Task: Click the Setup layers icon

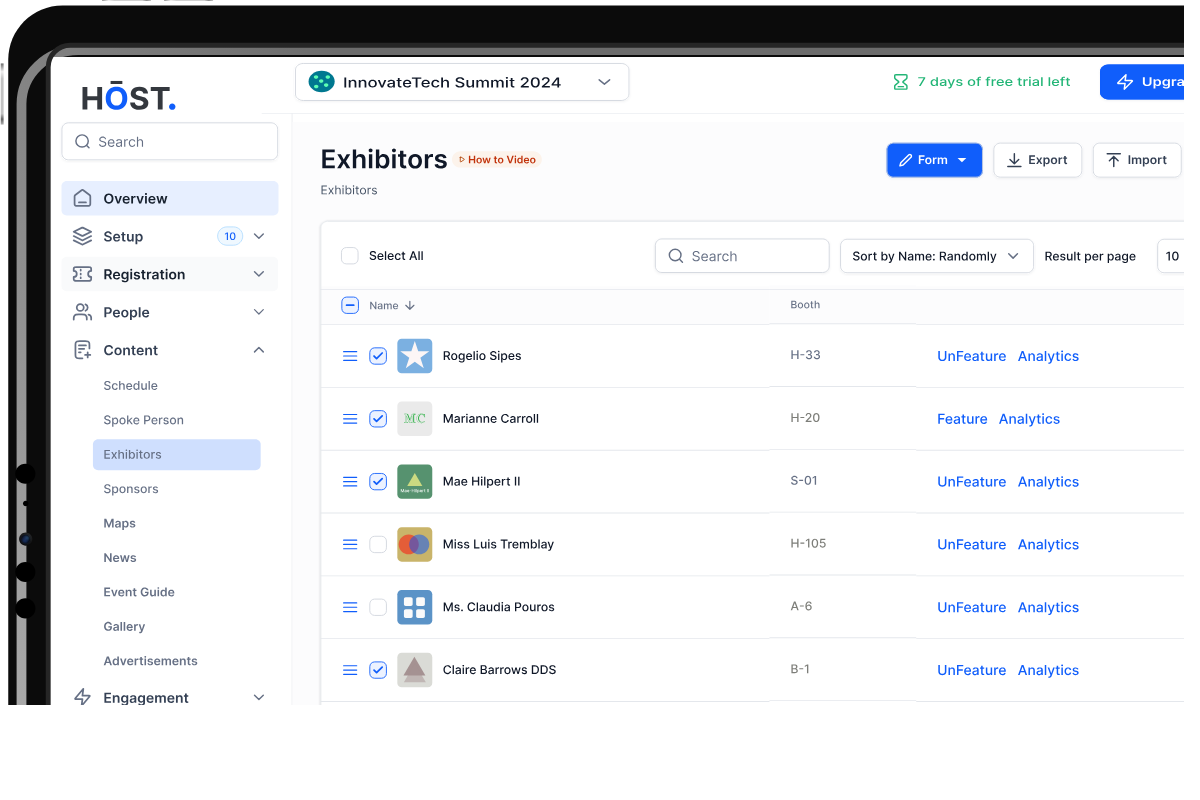Action: (x=83, y=236)
